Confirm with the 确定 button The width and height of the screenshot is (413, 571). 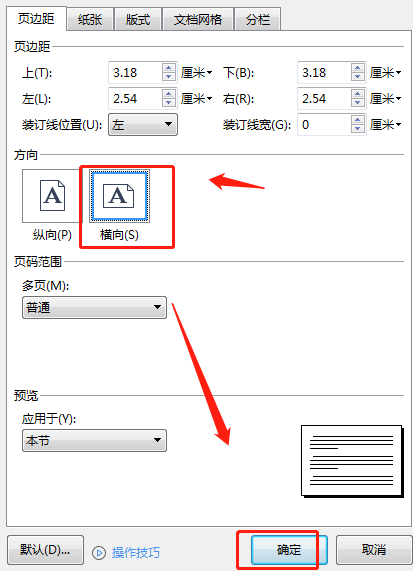pyautogui.click(x=289, y=550)
